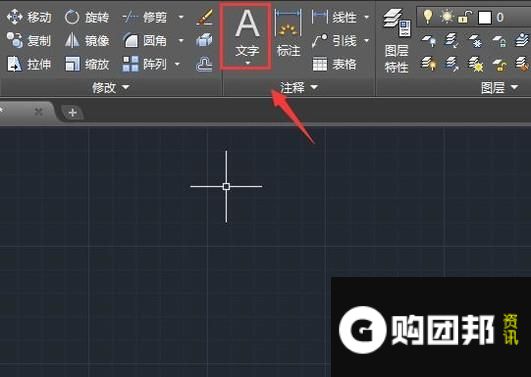This screenshot has width=531, height=377.
Task: Select the Mirror (镜像) tool
Action: pyautogui.click(x=87, y=41)
